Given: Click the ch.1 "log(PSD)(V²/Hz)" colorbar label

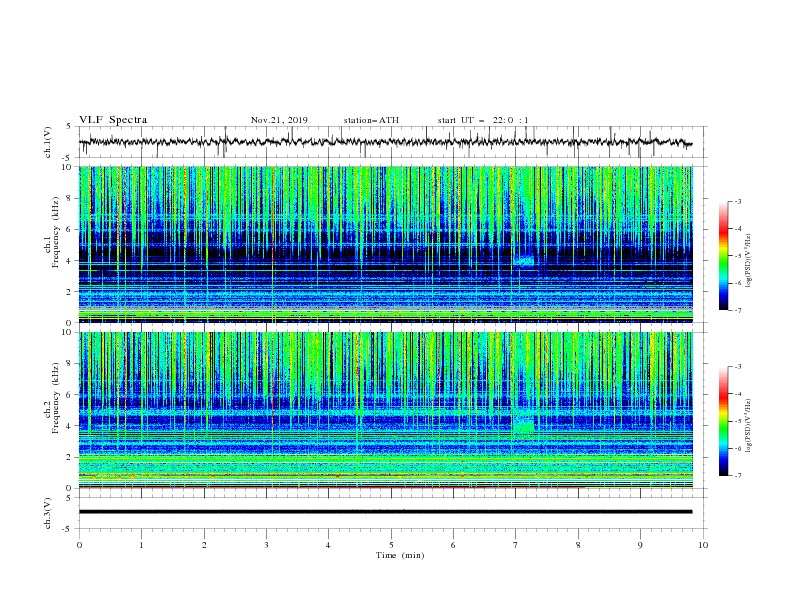Looking at the screenshot, I should coord(749,261).
